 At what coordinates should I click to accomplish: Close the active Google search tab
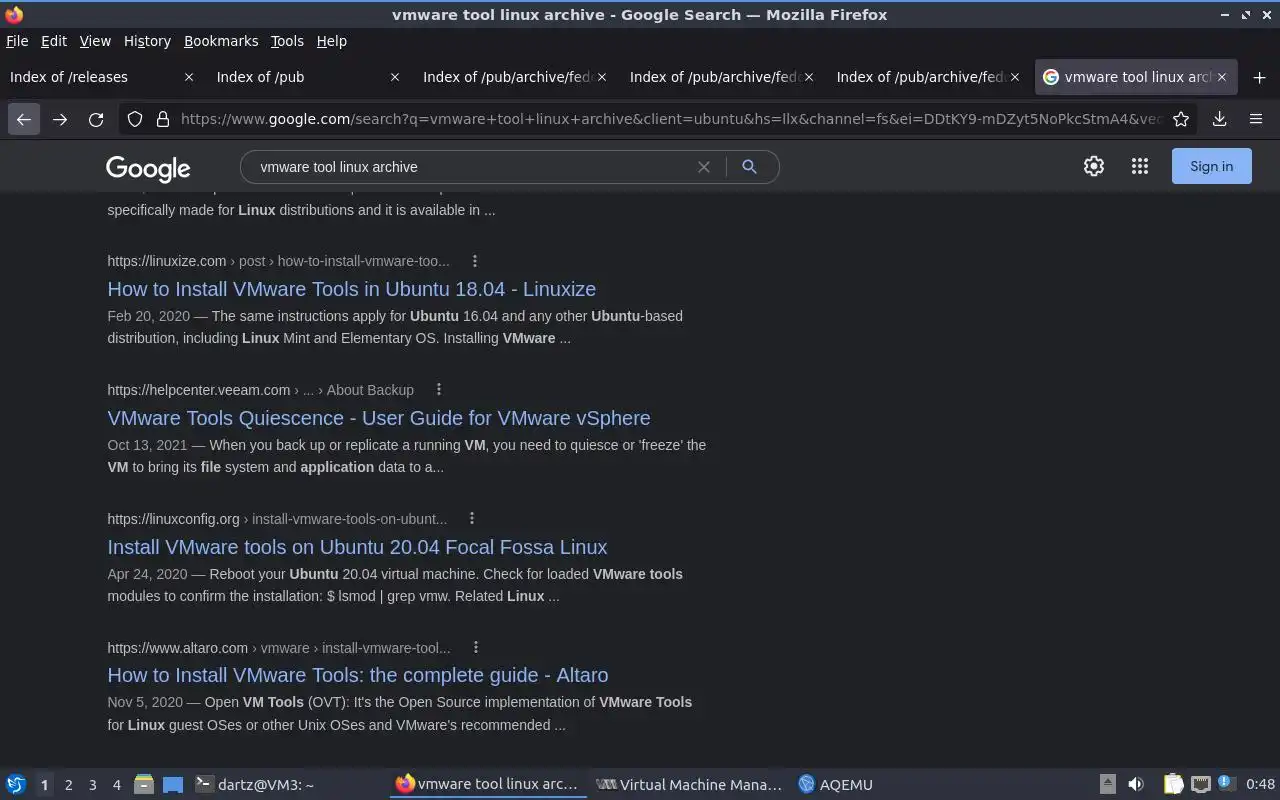[x=1221, y=77]
